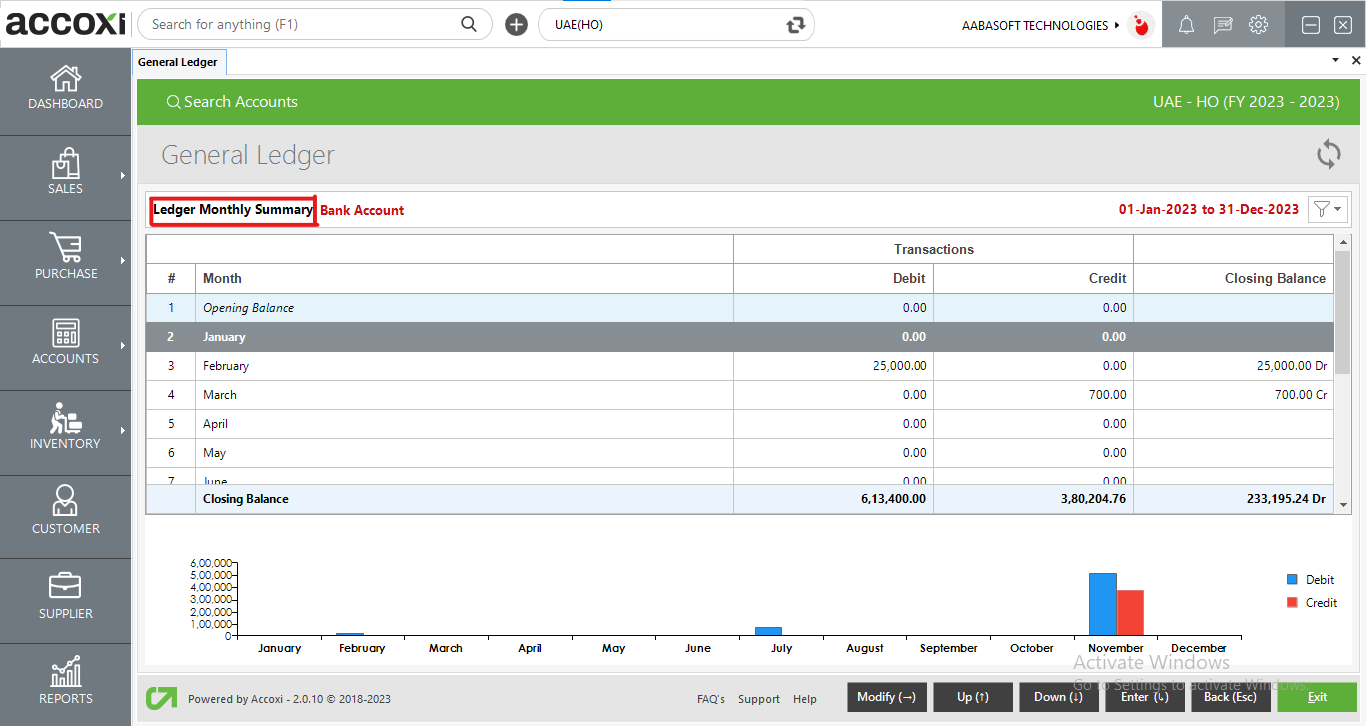Click Search Accounts in the green bar
This screenshot has height=726, width=1366.
(232, 102)
